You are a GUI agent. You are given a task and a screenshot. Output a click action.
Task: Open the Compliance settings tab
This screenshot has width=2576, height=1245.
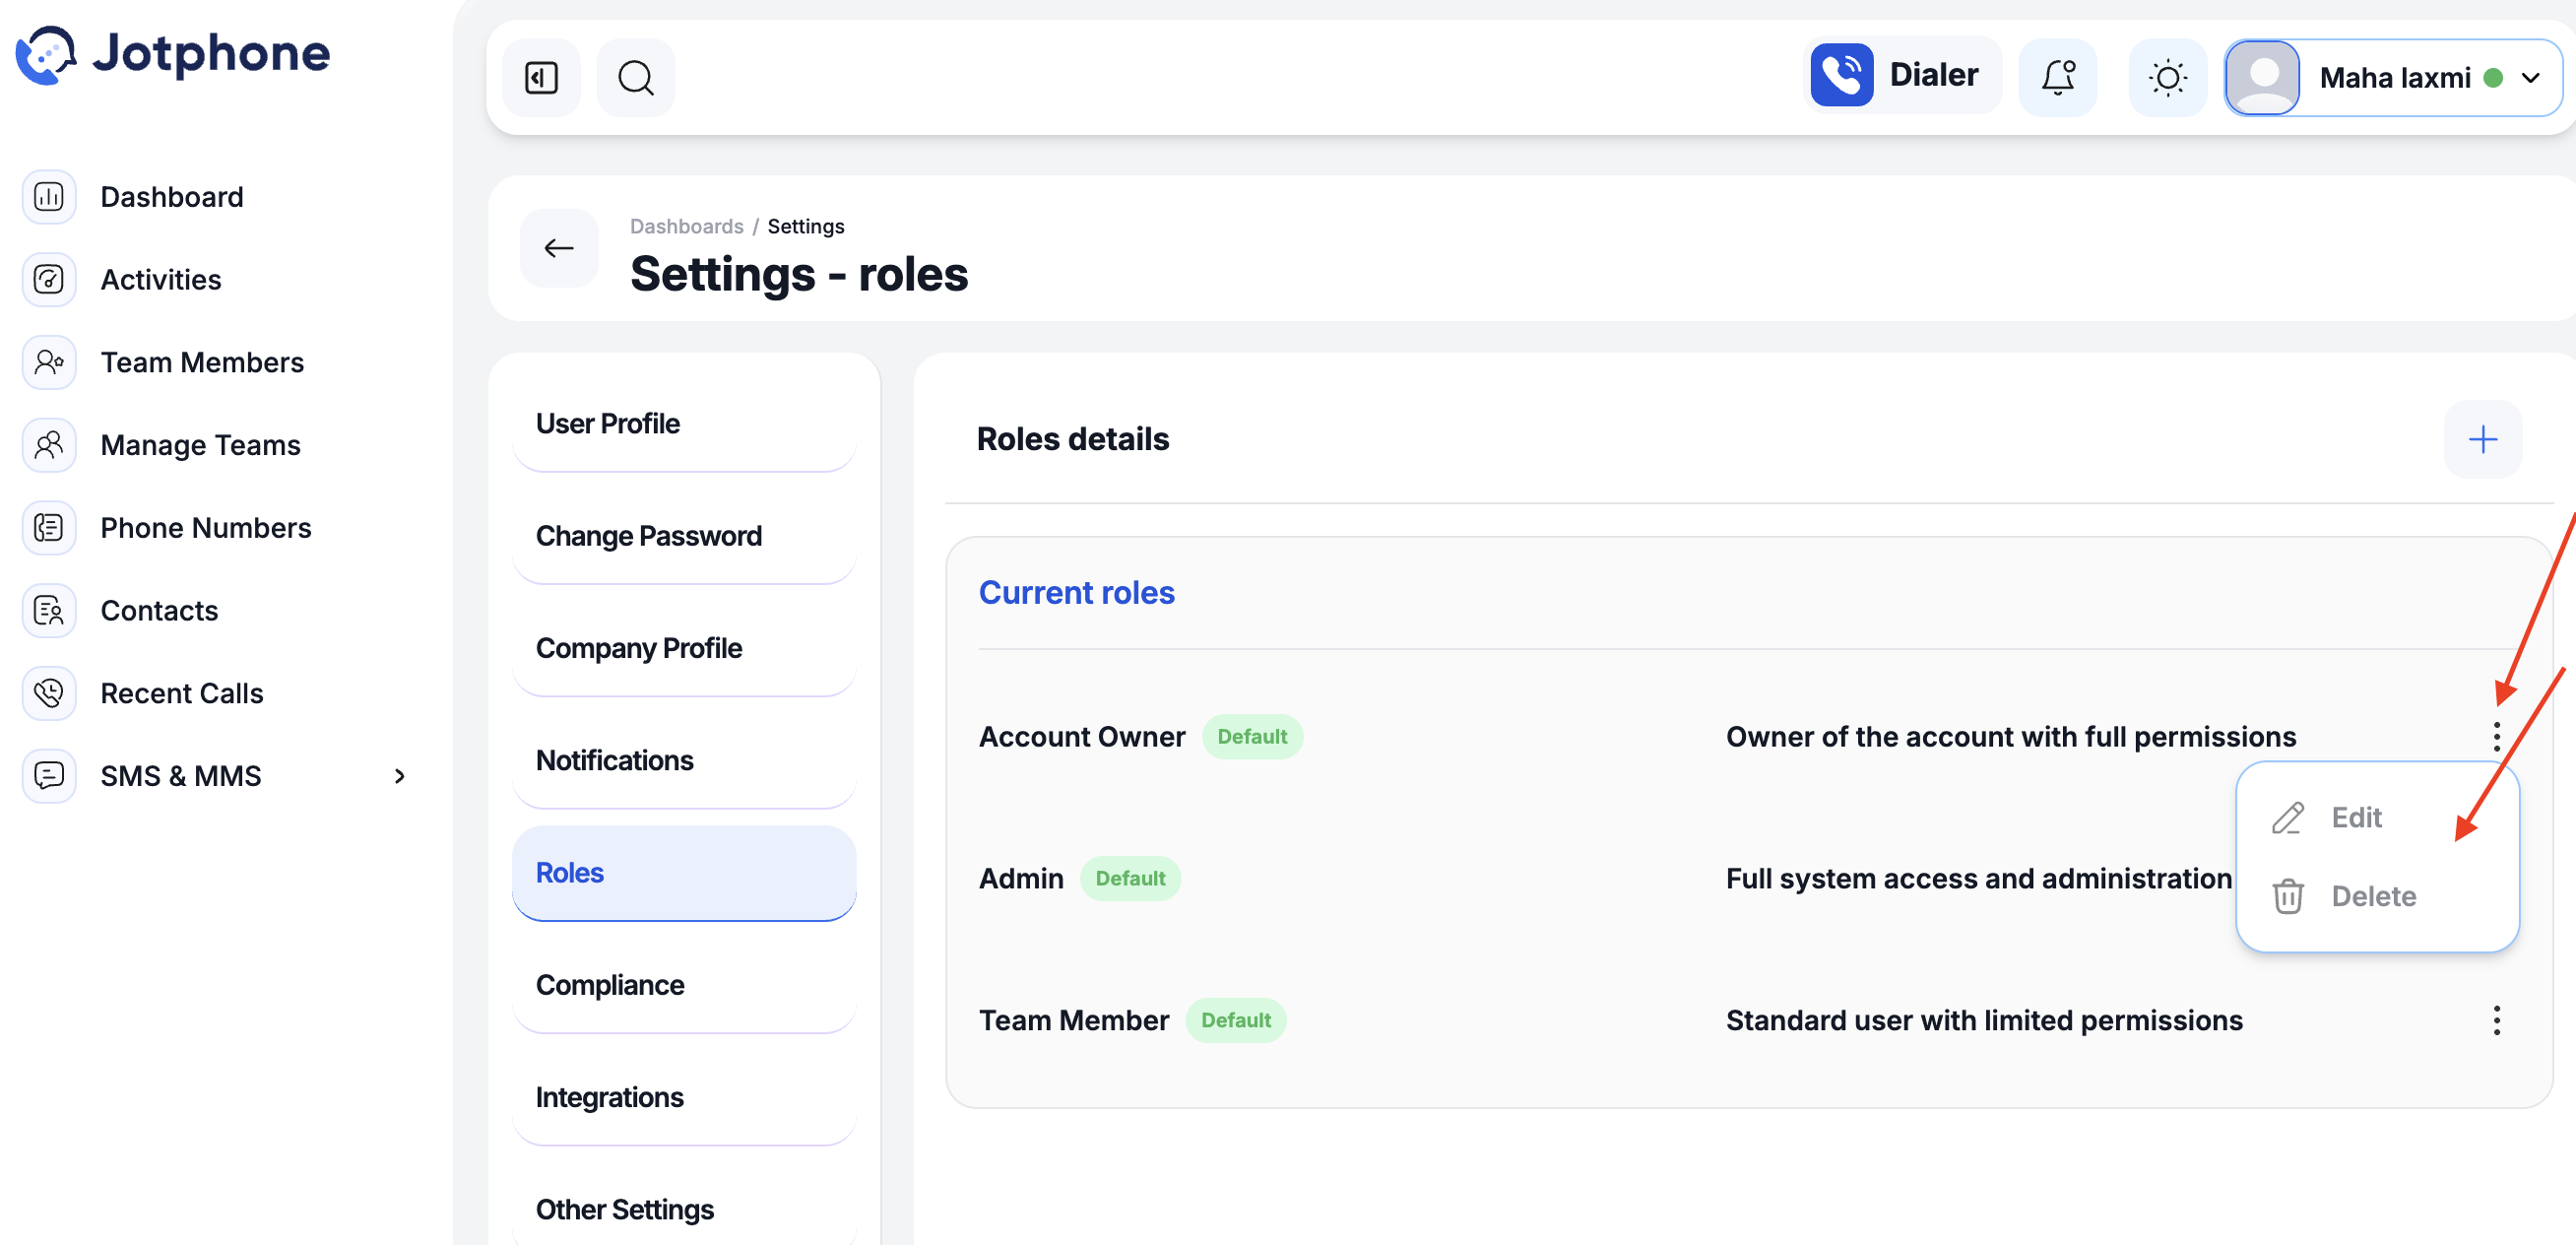[x=684, y=986]
